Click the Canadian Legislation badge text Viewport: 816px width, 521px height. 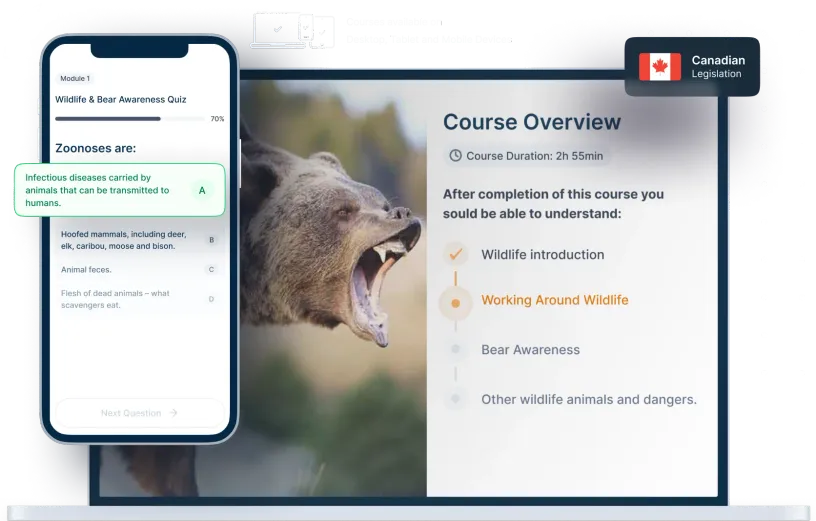[x=718, y=67]
